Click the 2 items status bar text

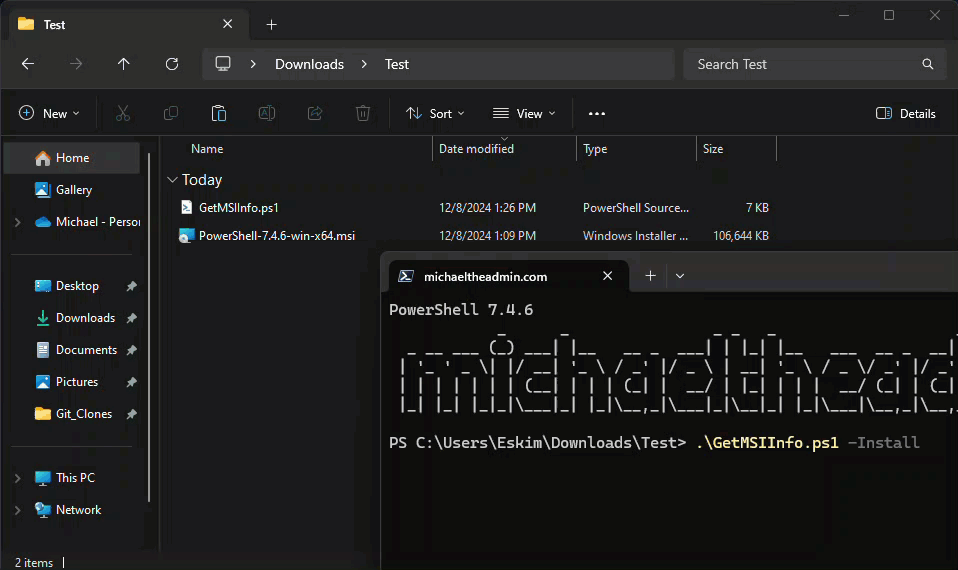click(x=34, y=563)
